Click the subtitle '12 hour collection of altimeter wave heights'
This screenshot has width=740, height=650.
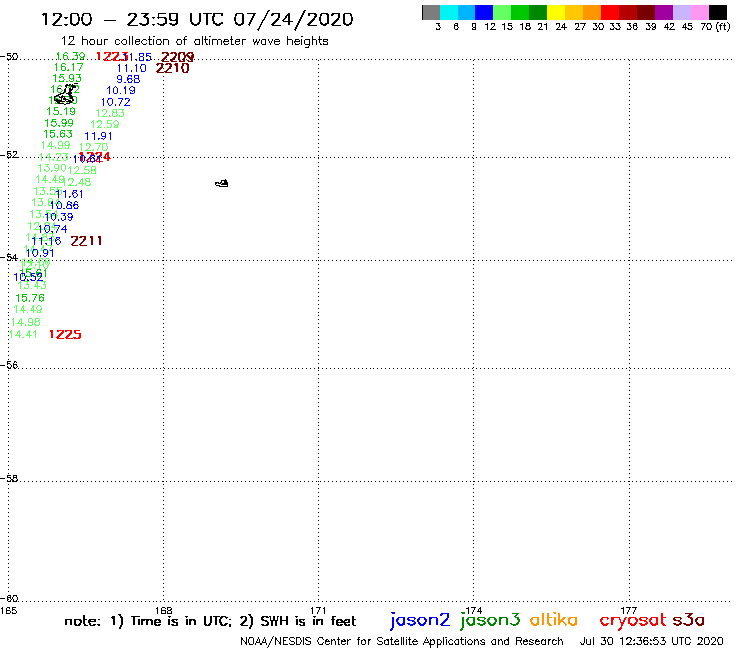[x=194, y=41]
